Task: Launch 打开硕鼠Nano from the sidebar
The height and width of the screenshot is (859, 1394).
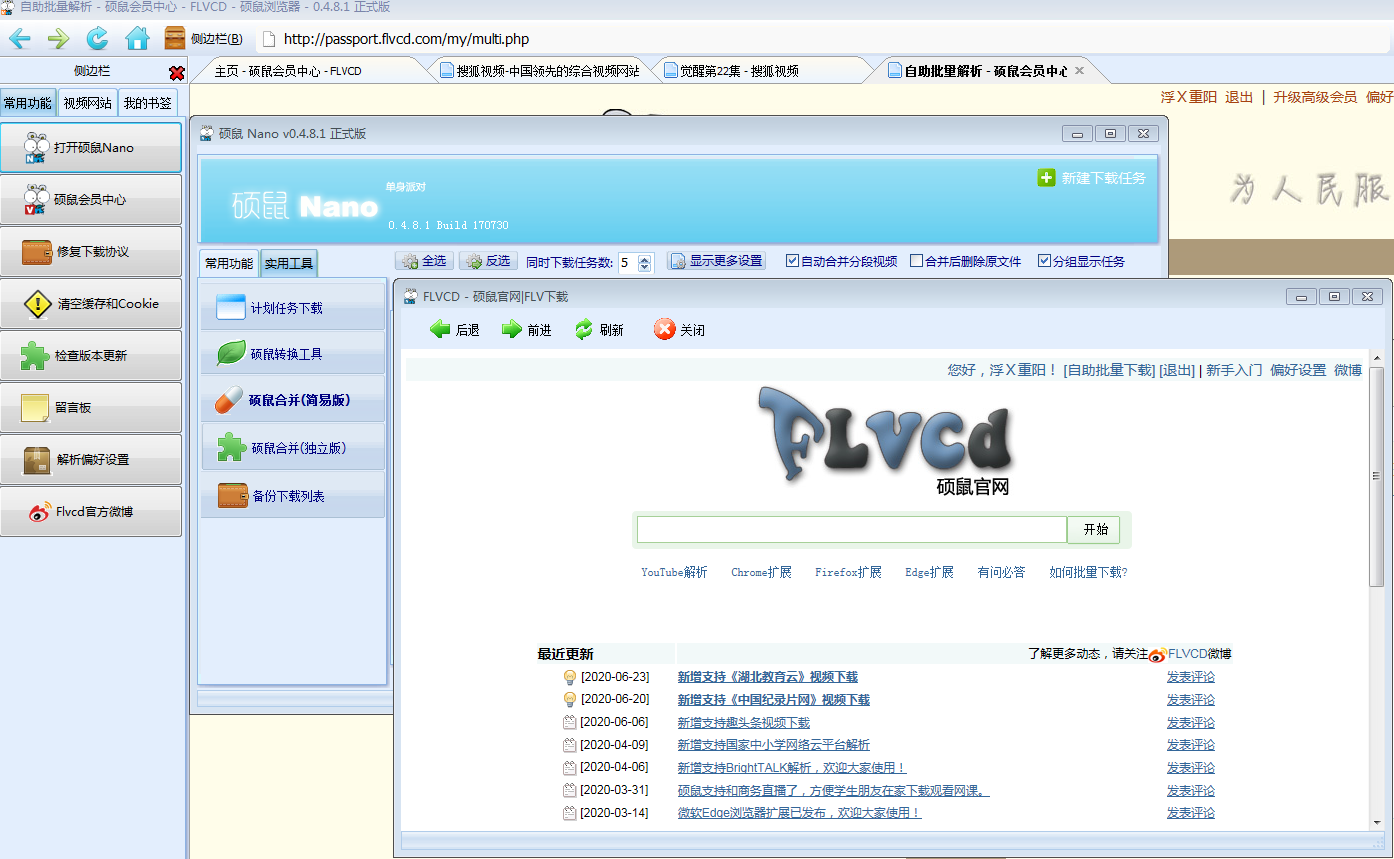Action: 91,147
